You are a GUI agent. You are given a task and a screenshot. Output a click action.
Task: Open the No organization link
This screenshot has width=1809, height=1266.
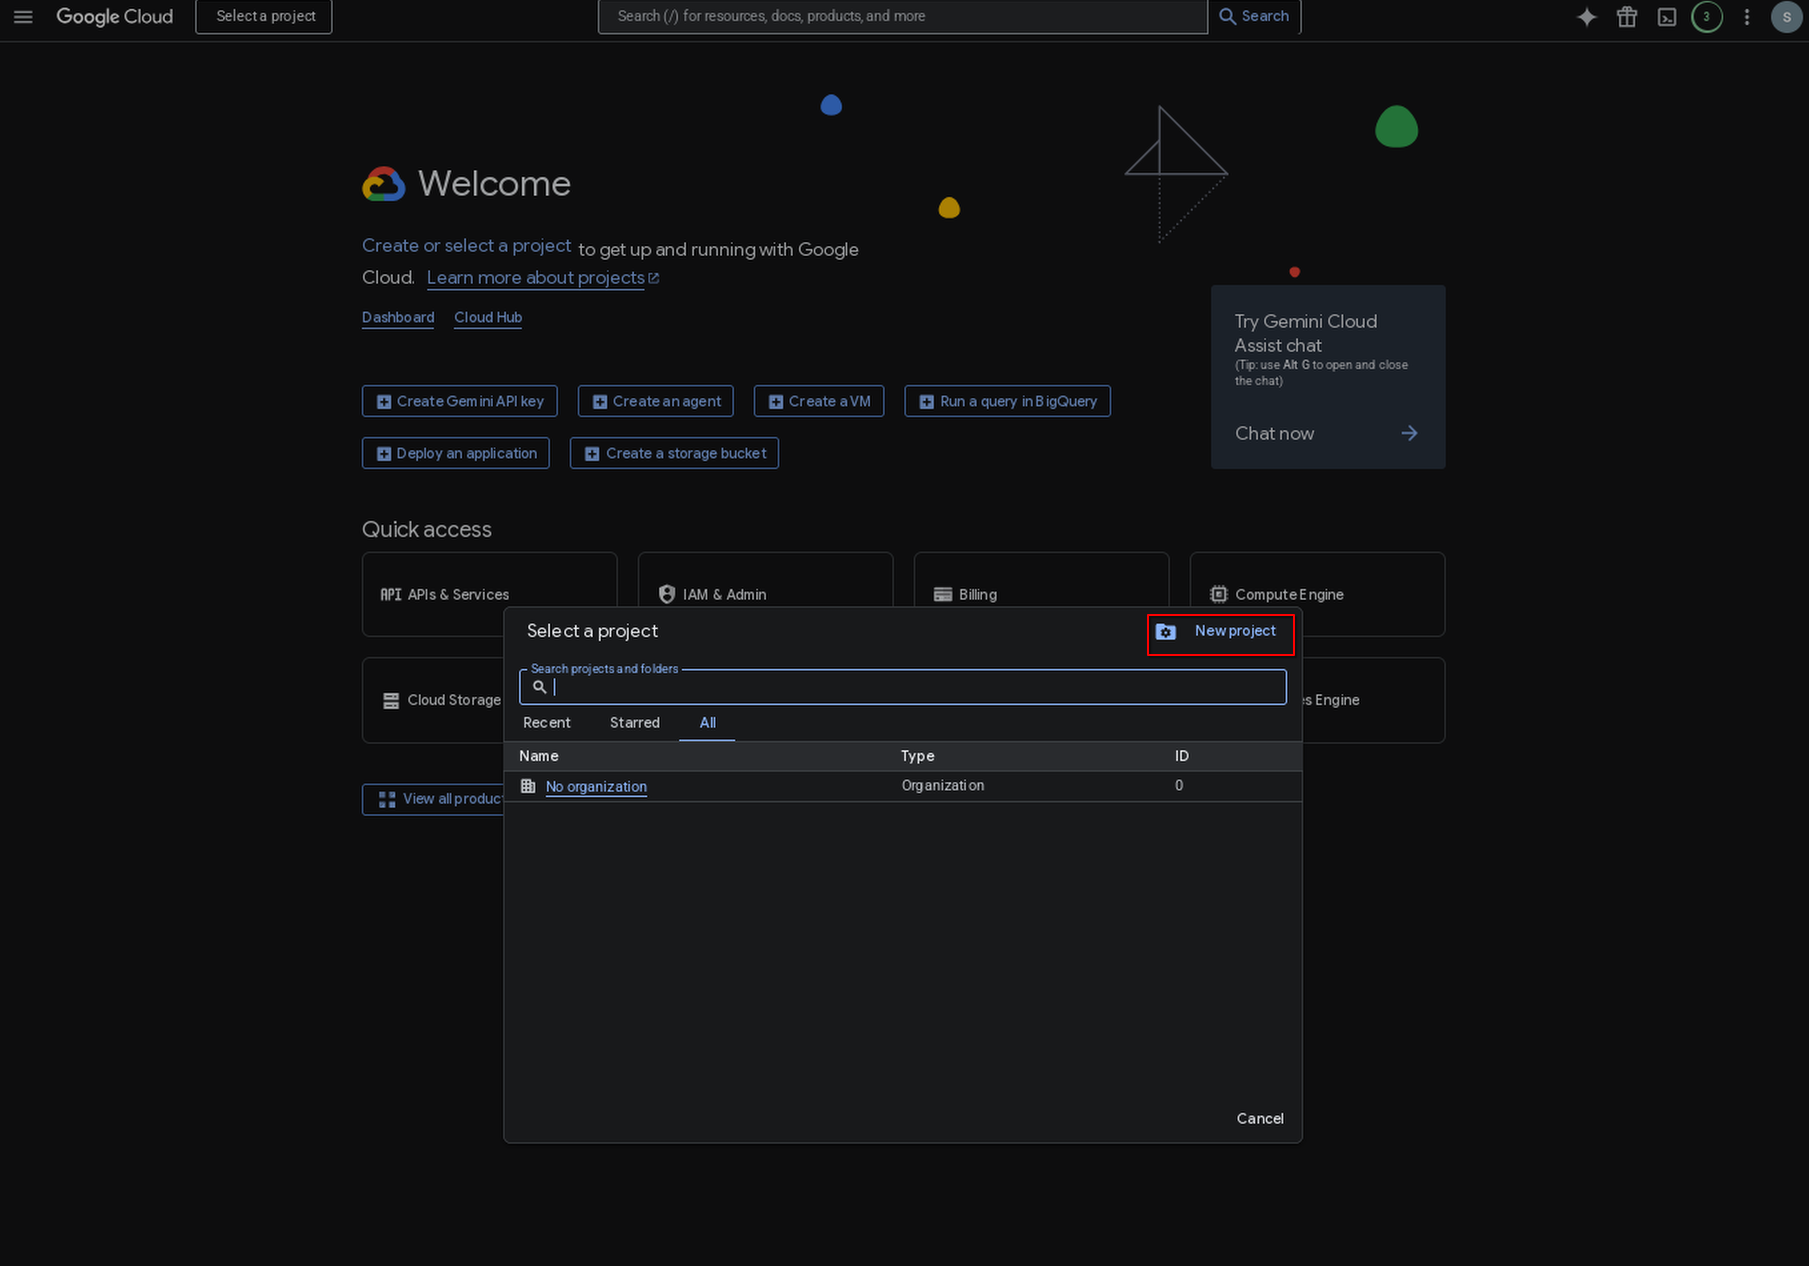(596, 786)
